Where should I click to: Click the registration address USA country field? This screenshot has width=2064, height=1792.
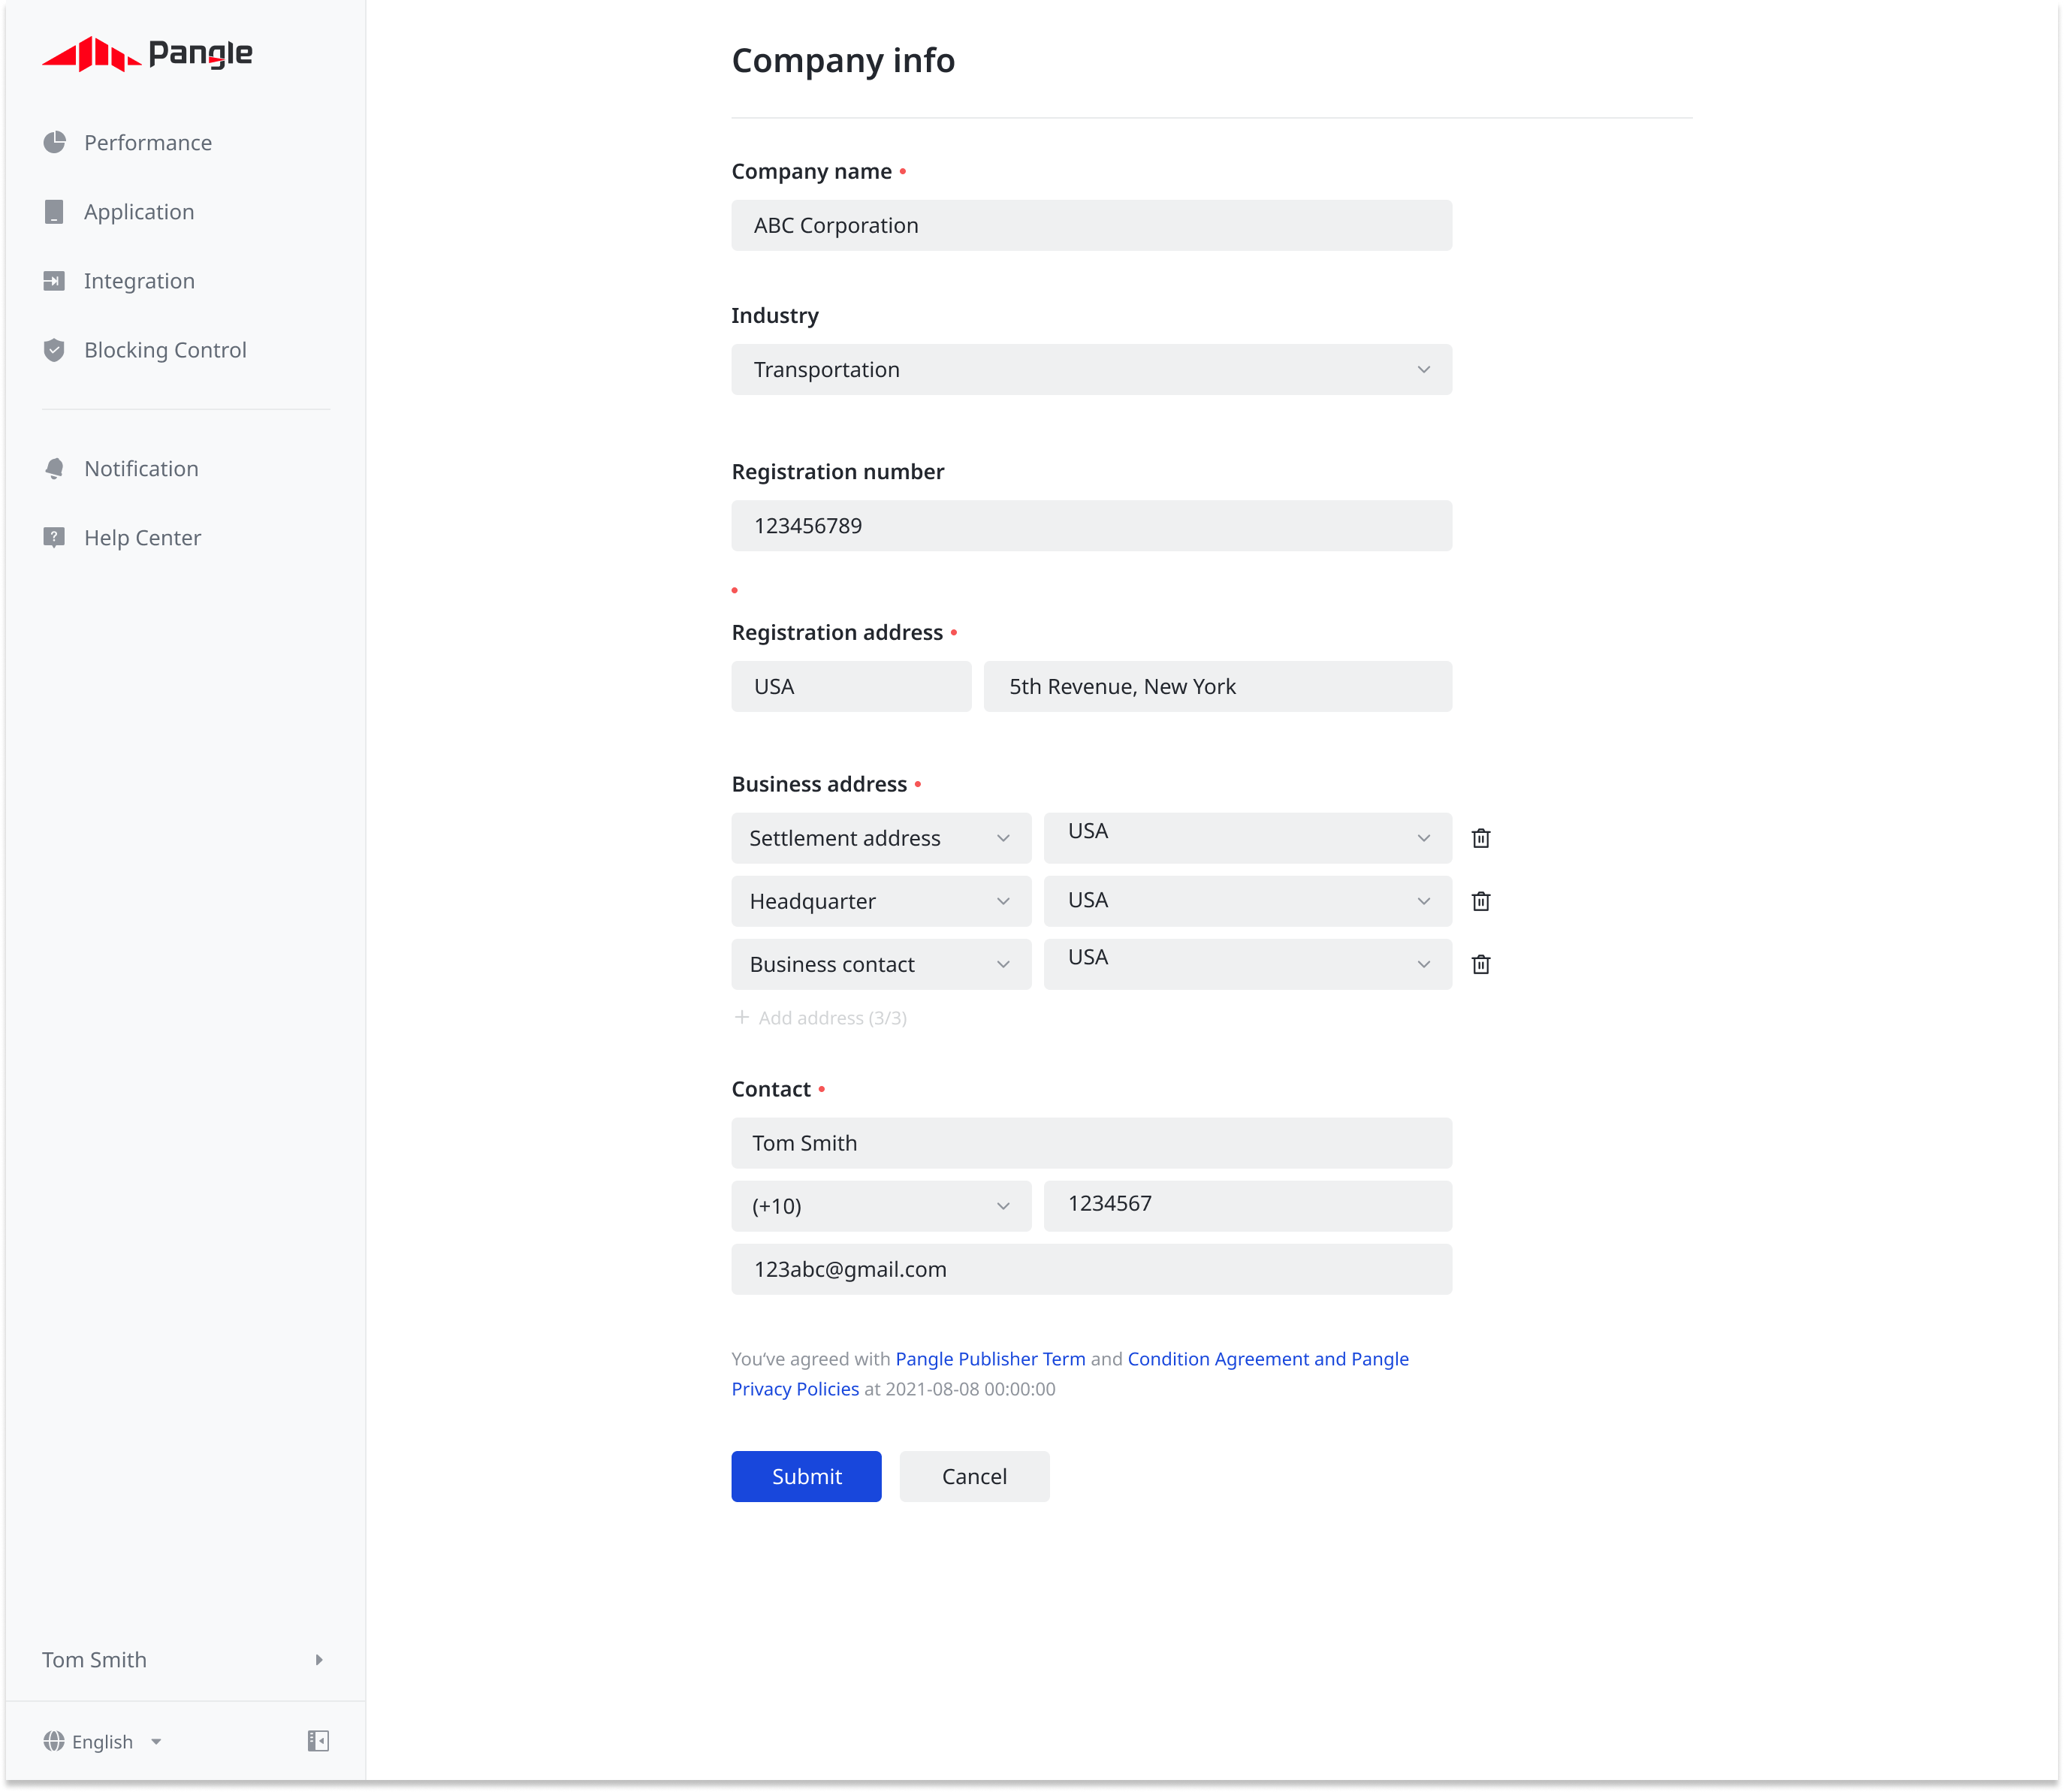851,686
